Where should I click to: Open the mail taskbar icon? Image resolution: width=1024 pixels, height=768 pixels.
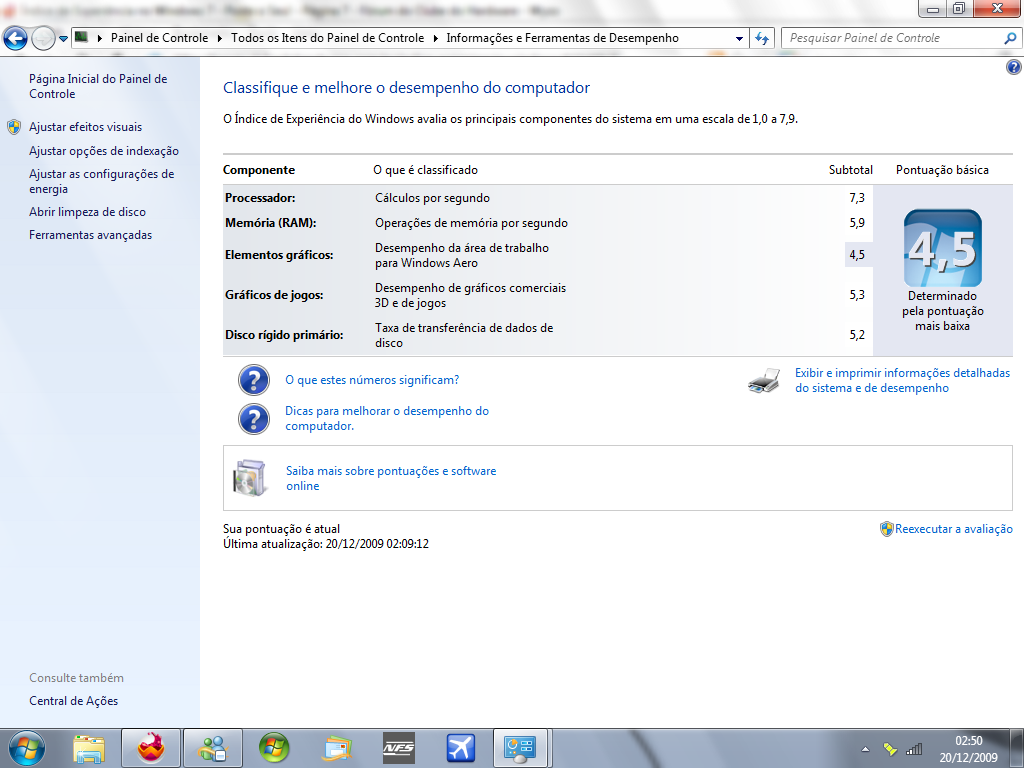(x=337, y=749)
